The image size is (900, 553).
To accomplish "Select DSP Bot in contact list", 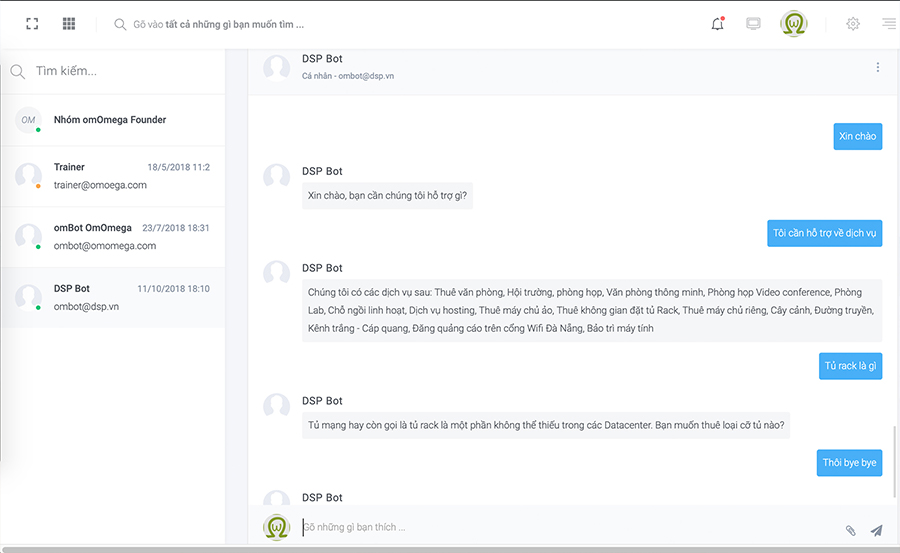I will click(x=113, y=297).
